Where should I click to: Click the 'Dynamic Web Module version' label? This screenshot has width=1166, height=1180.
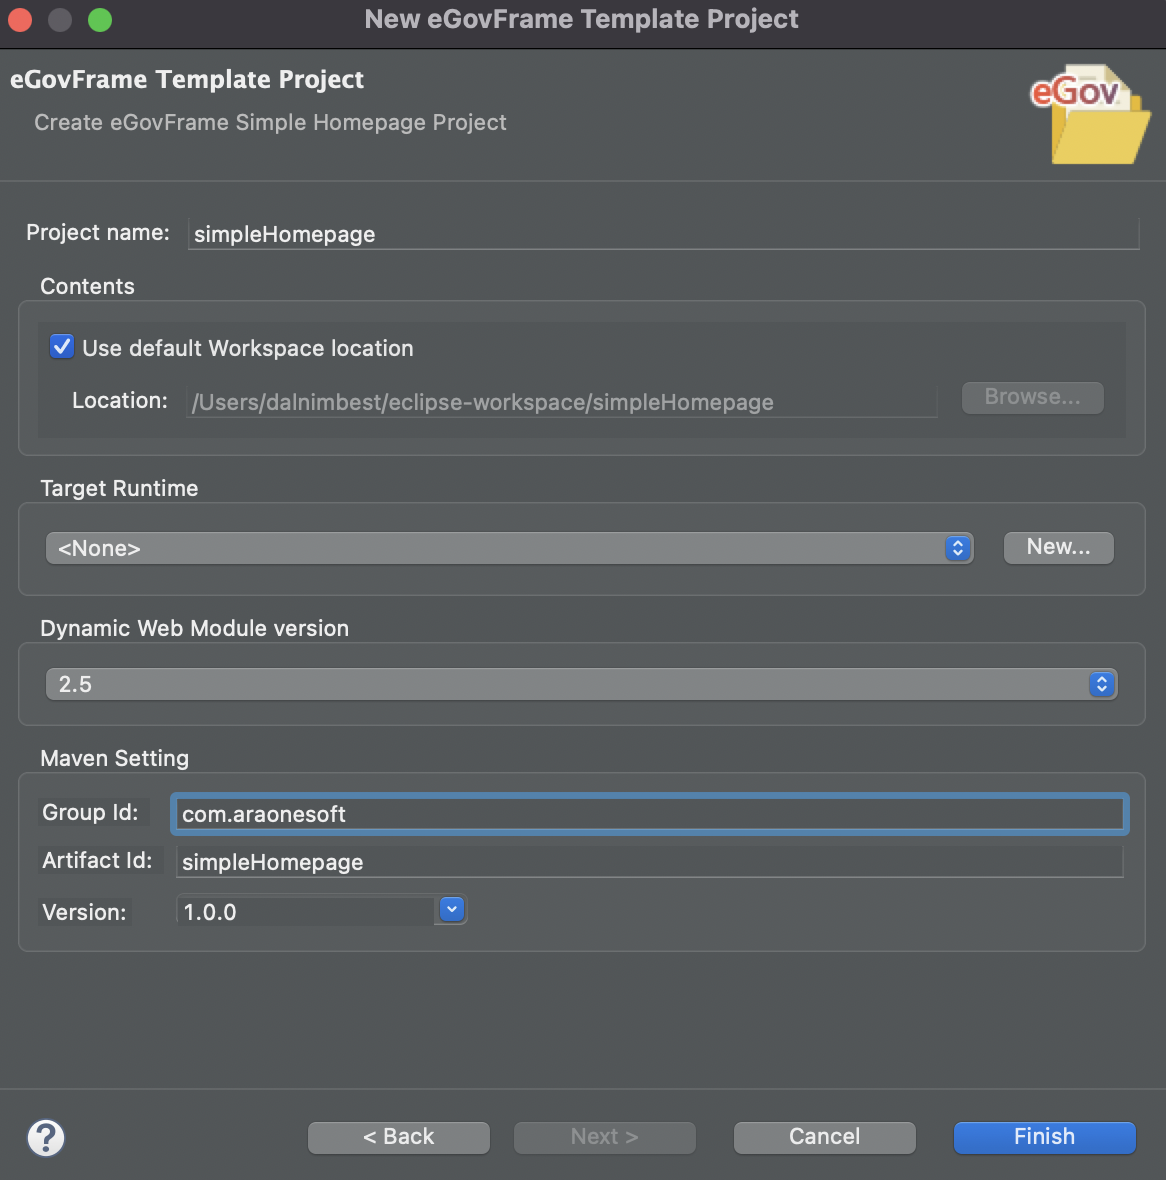[194, 628]
